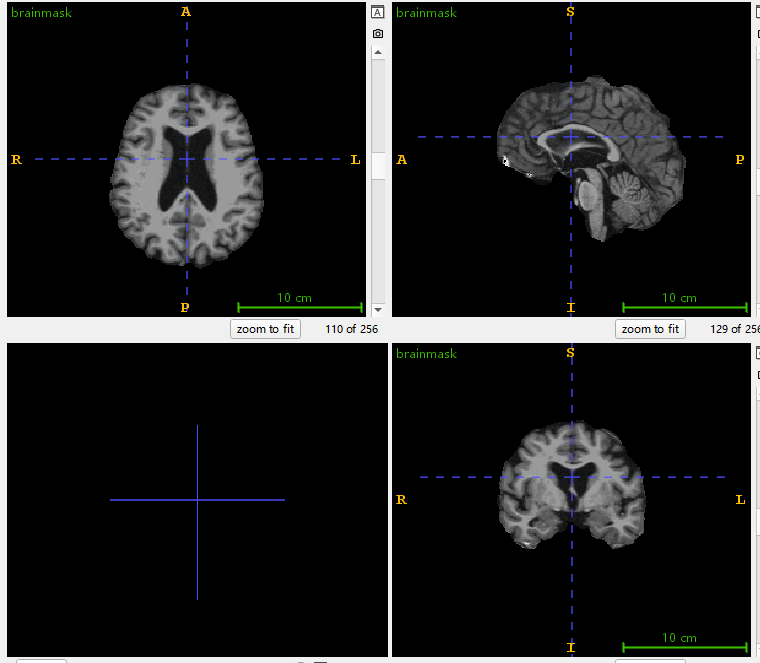Screen dimensions: 760x663
Task: Toggle the annotation 'A' icon in axial view
Action: (x=377, y=13)
